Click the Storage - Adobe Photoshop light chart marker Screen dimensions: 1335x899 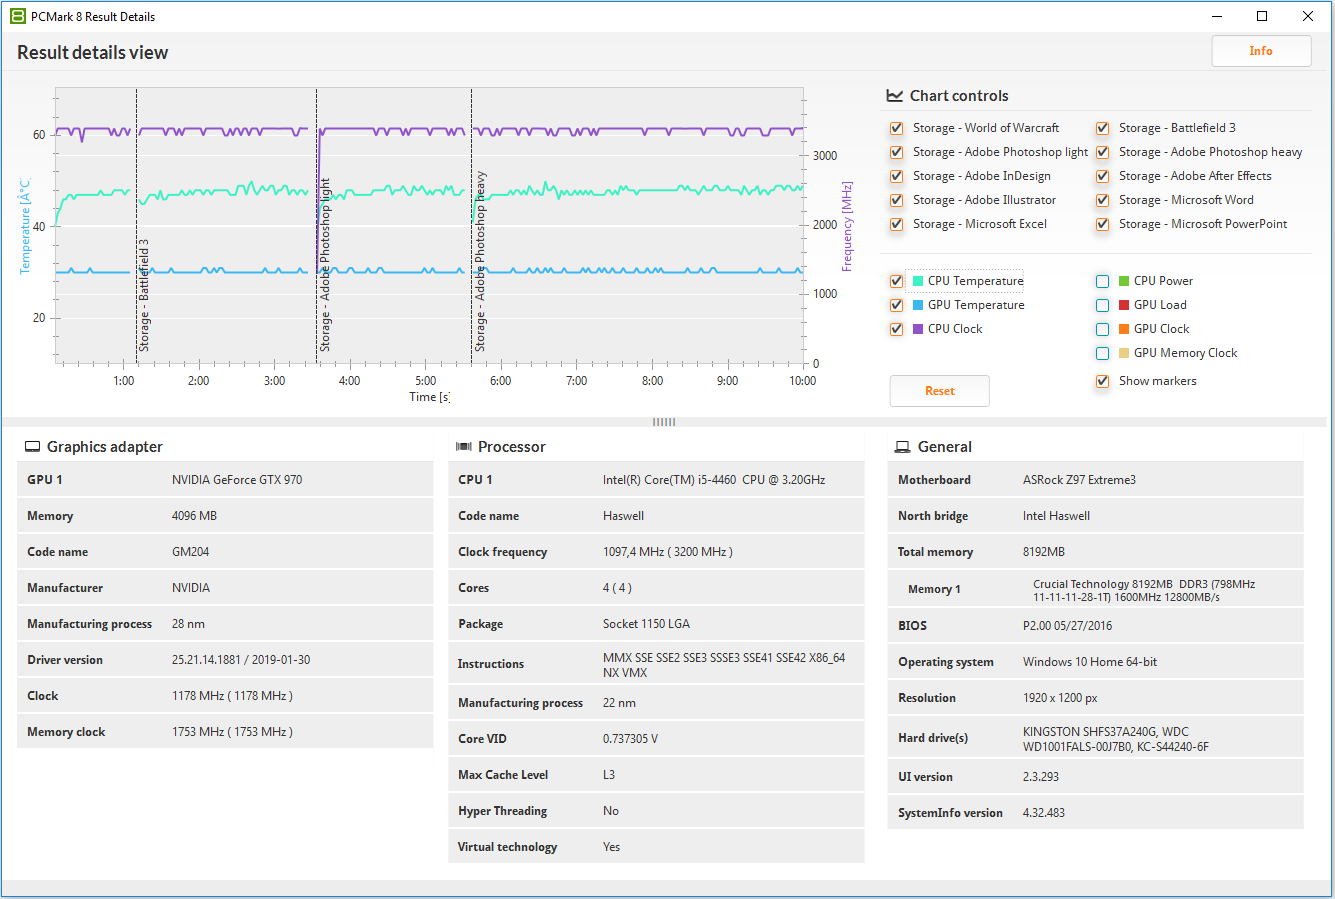[324, 265]
